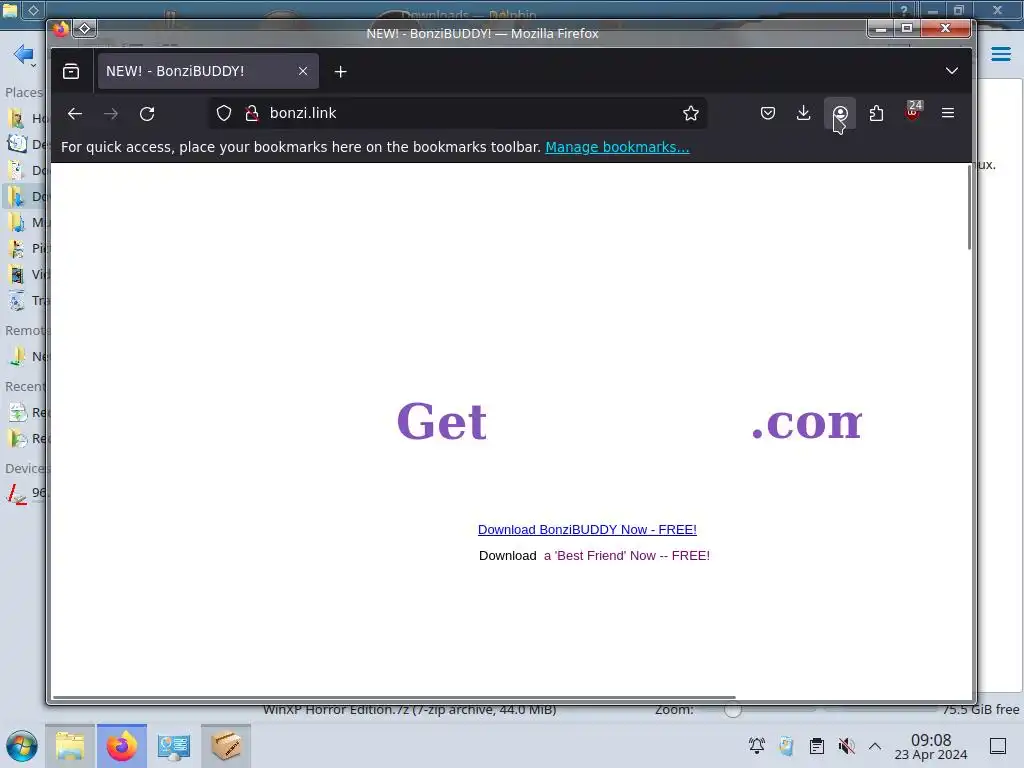Bookmark this page with the star
This screenshot has width=1024, height=768.
coord(691,113)
